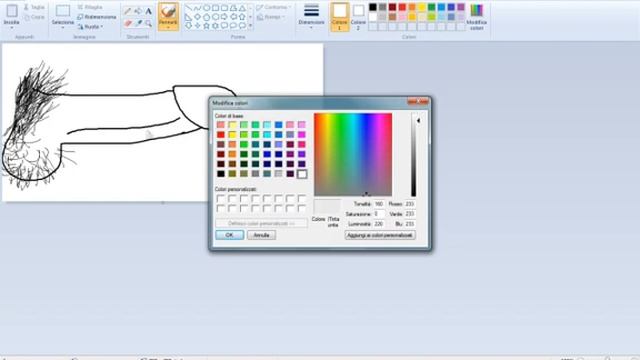Choose the down arrow shape
The image size is (640, 360).
[x=188, y=26]
